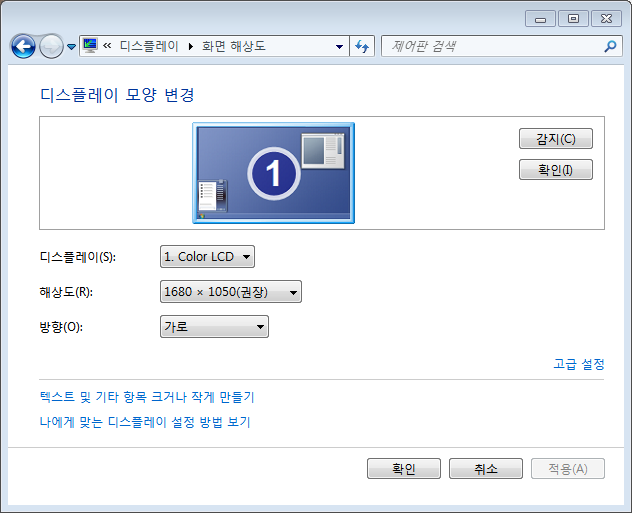Select the monitor 1 thumbnail
Viewport: 632px width, 513px height.
tap(274, 173)
